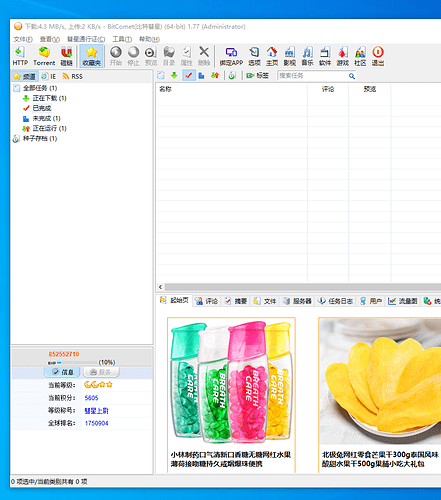Click the horizontal scrollbar under task list

tap(303, 287)
